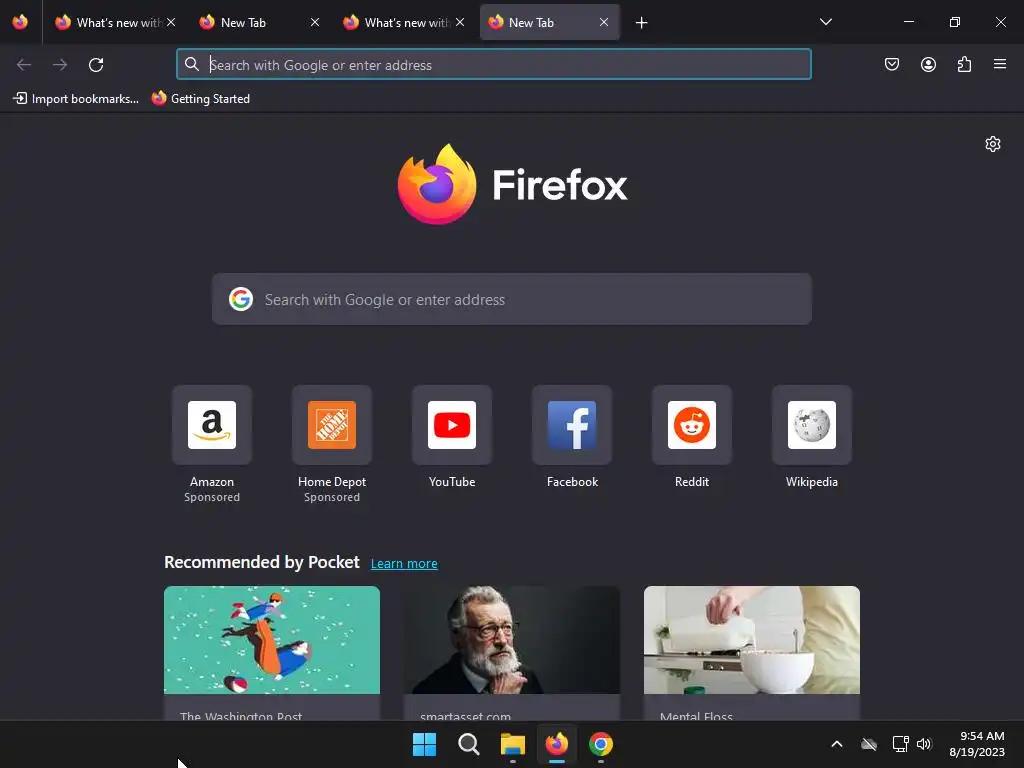Open the Getting Started bookmark
This screenshot has width=1024, height=768.
[x=201, y=99]
